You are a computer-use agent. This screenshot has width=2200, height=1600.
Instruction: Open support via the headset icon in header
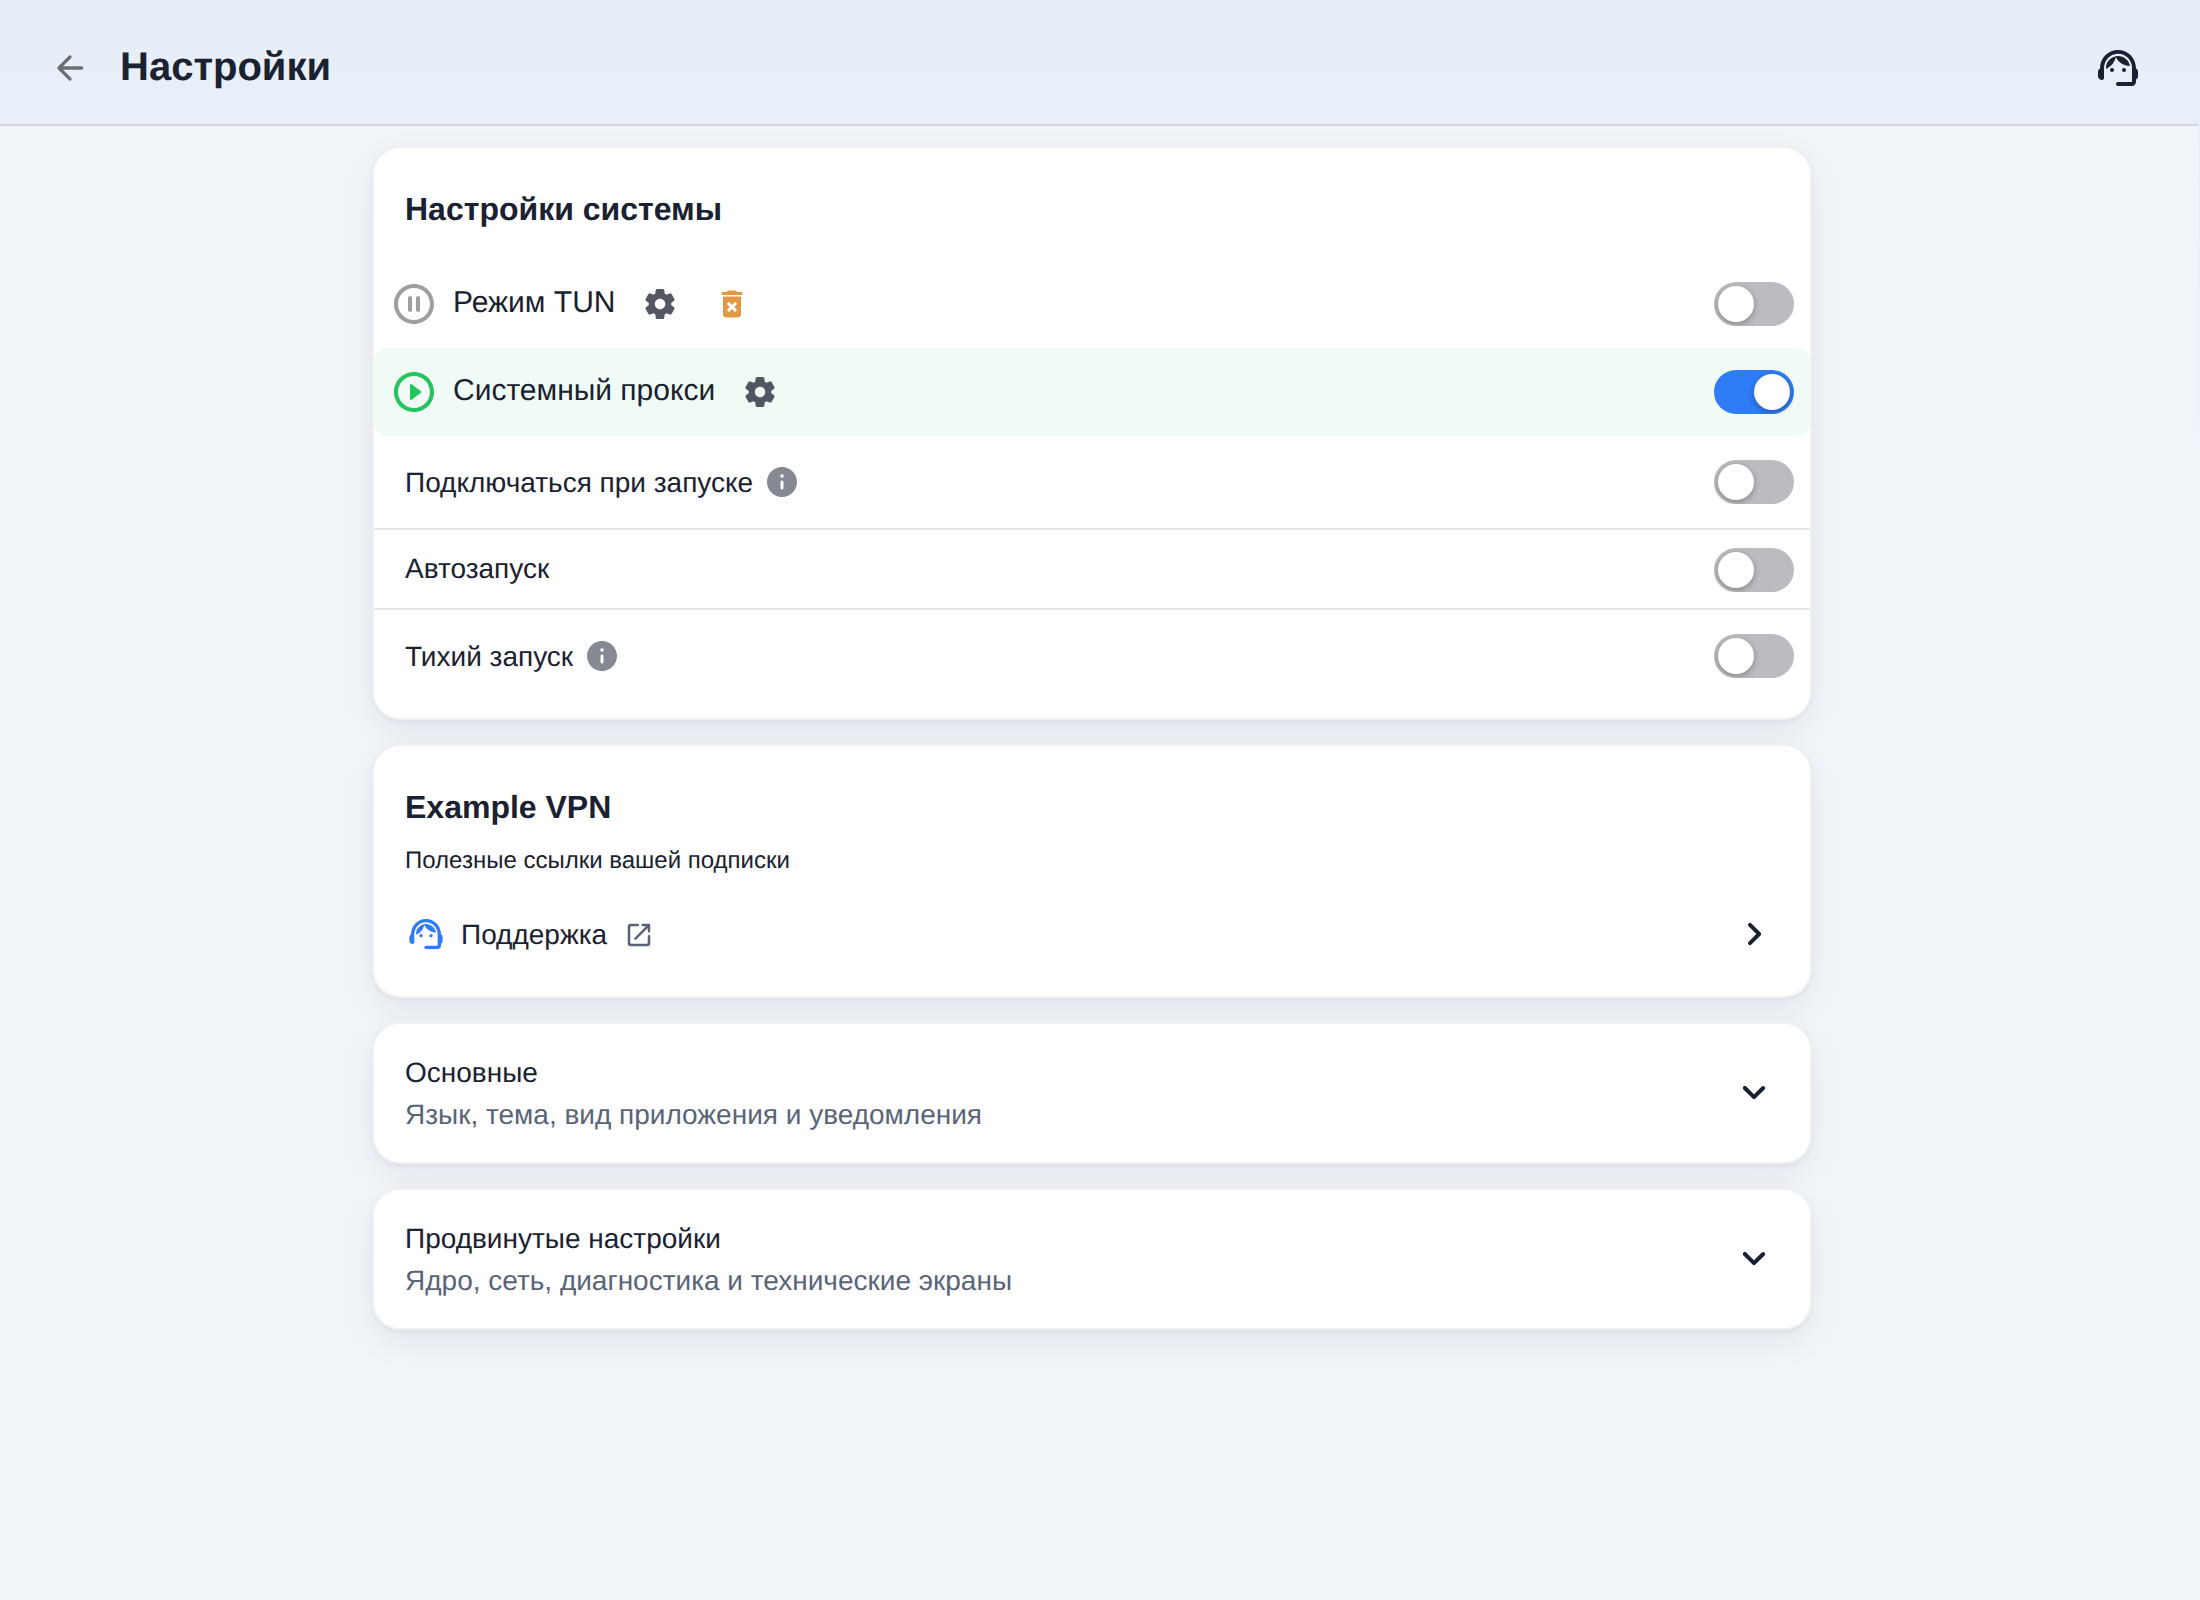point(2117,68)
